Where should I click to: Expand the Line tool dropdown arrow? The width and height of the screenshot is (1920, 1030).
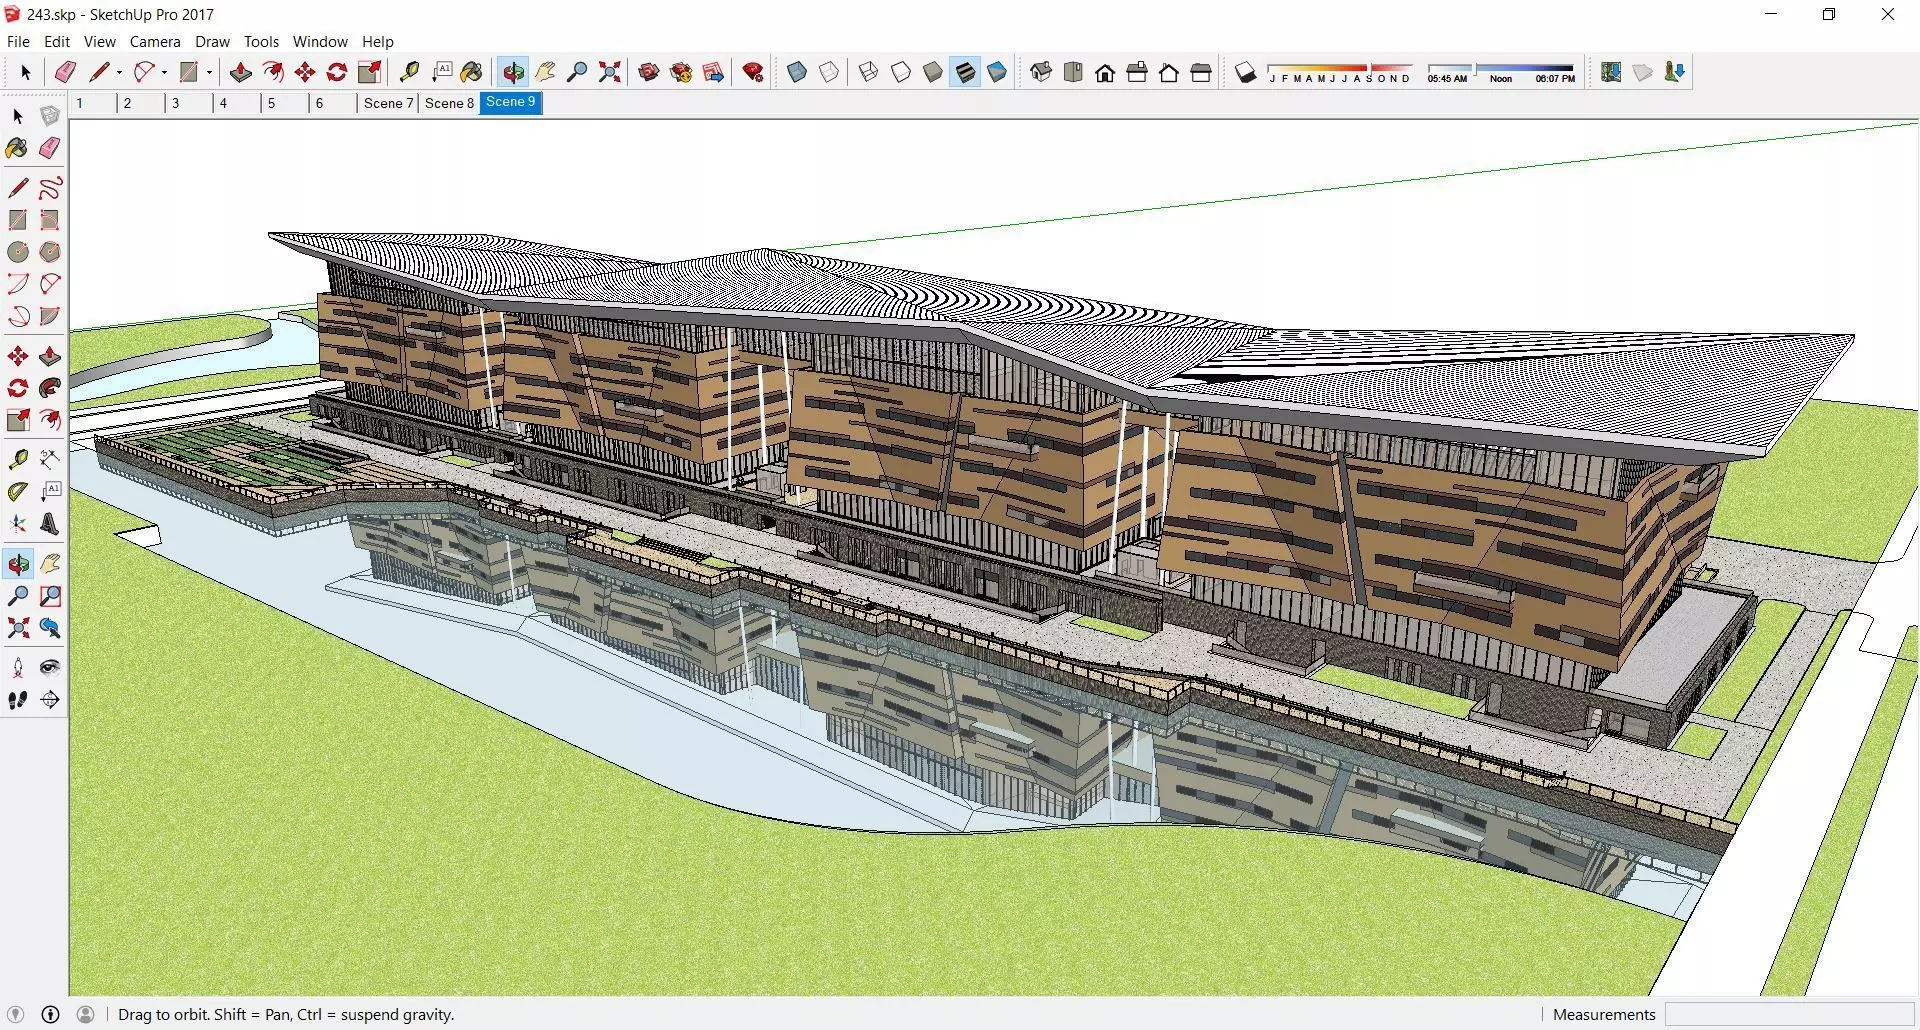(x=119, y=72)
